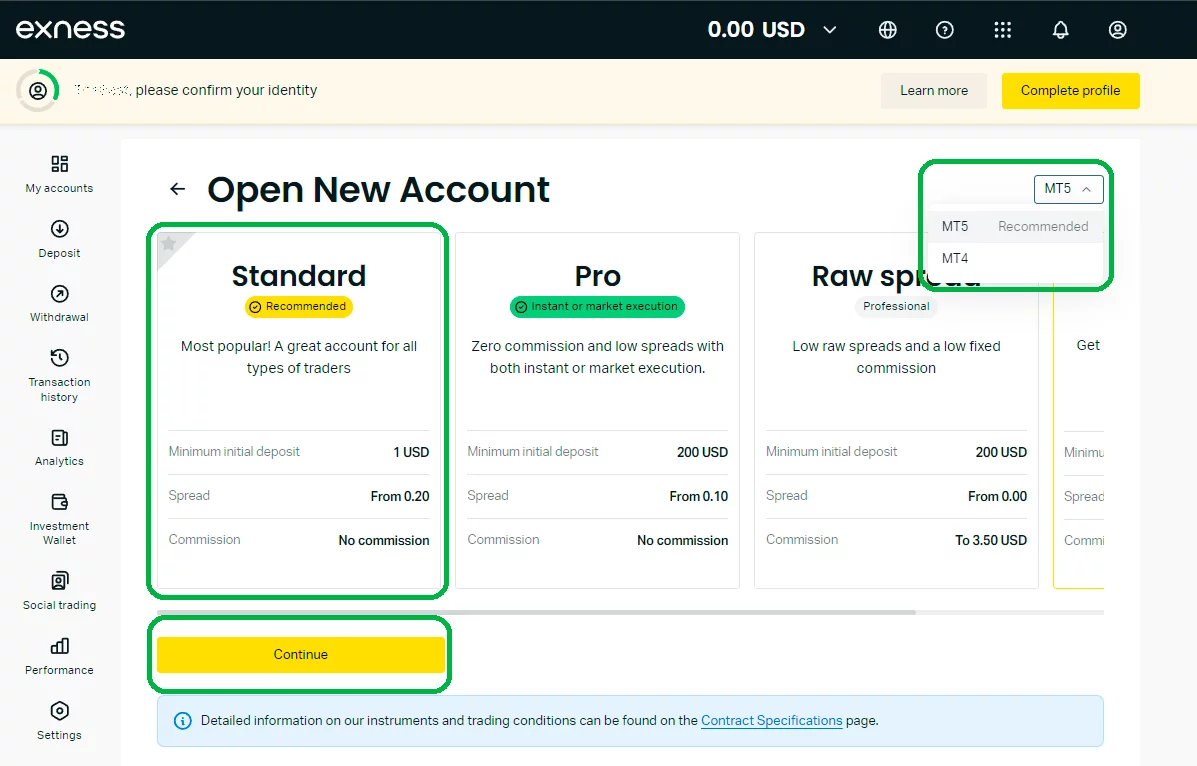The image size is (1197, 766).
Task: Click the horizontal scrollbar under account cards
Action: point(535,612)
